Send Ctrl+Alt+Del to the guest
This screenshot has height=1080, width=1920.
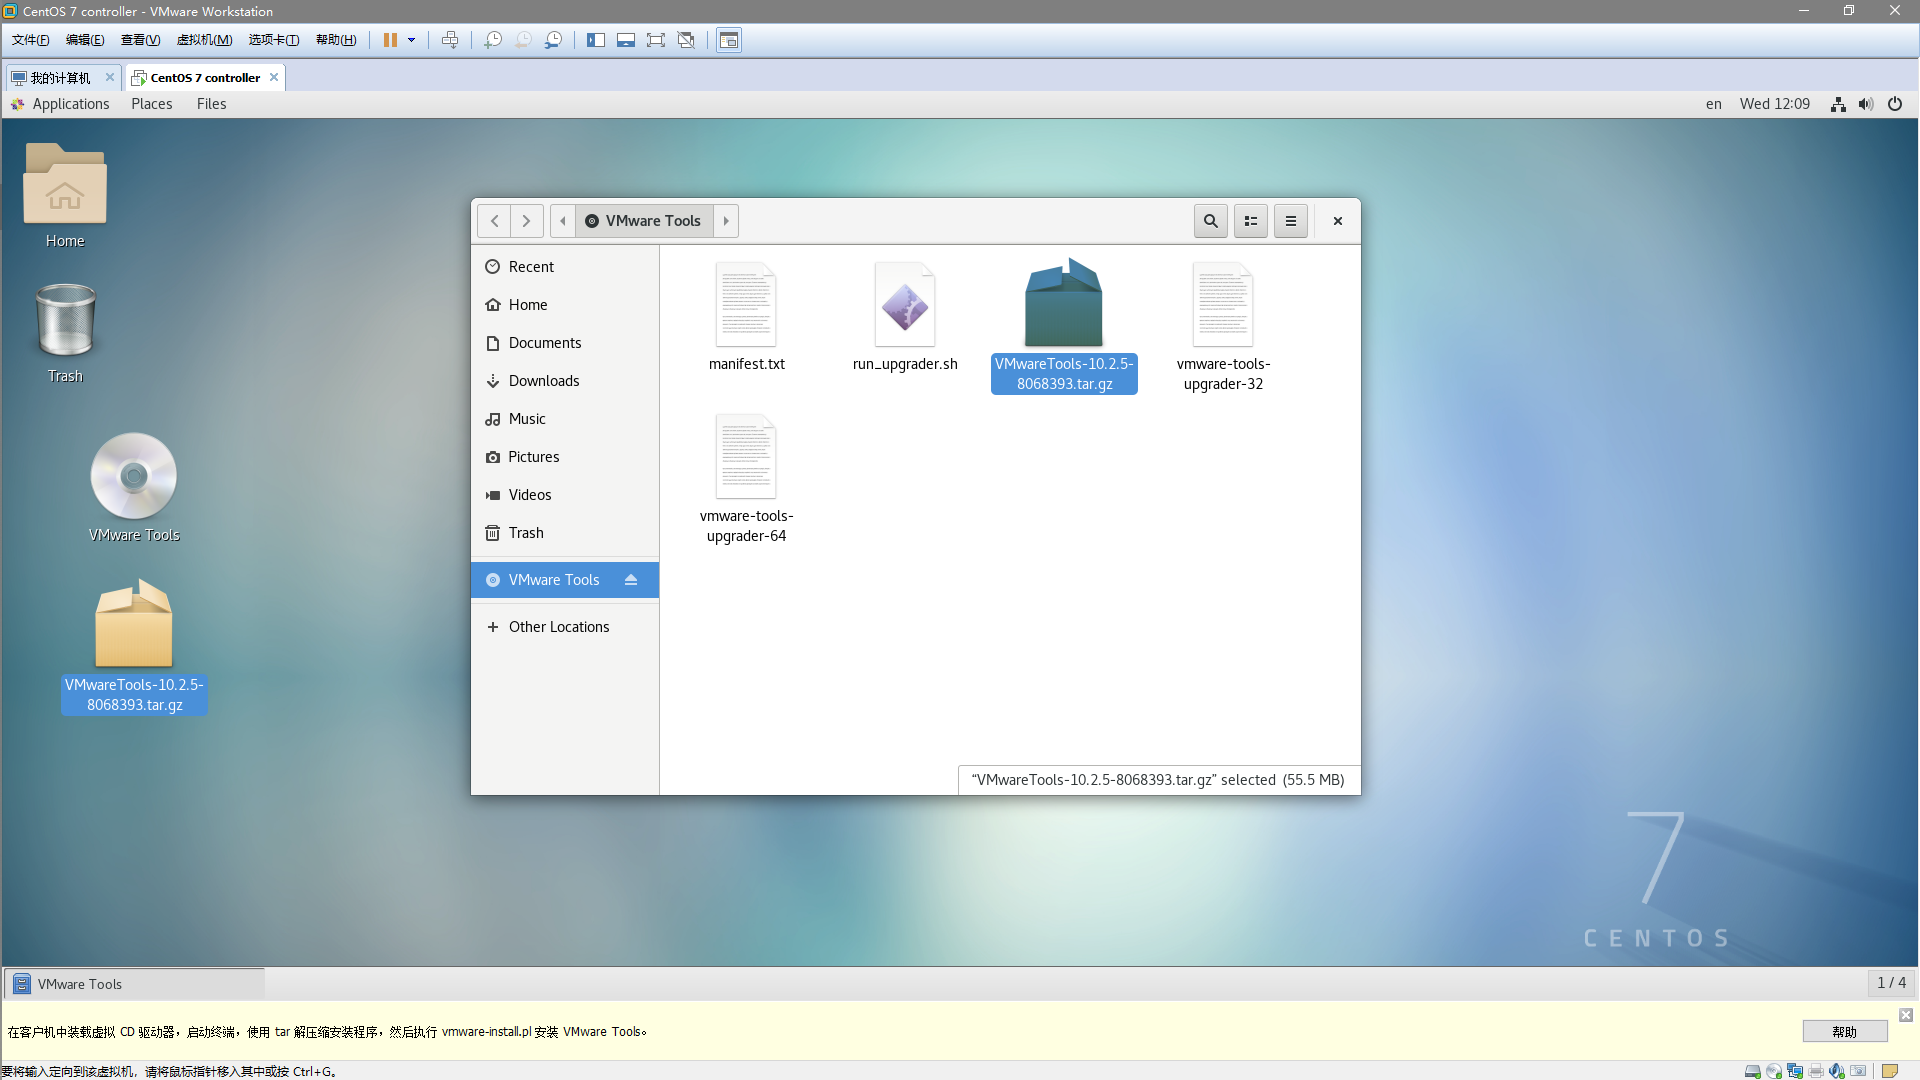click(x=451, y=40)
